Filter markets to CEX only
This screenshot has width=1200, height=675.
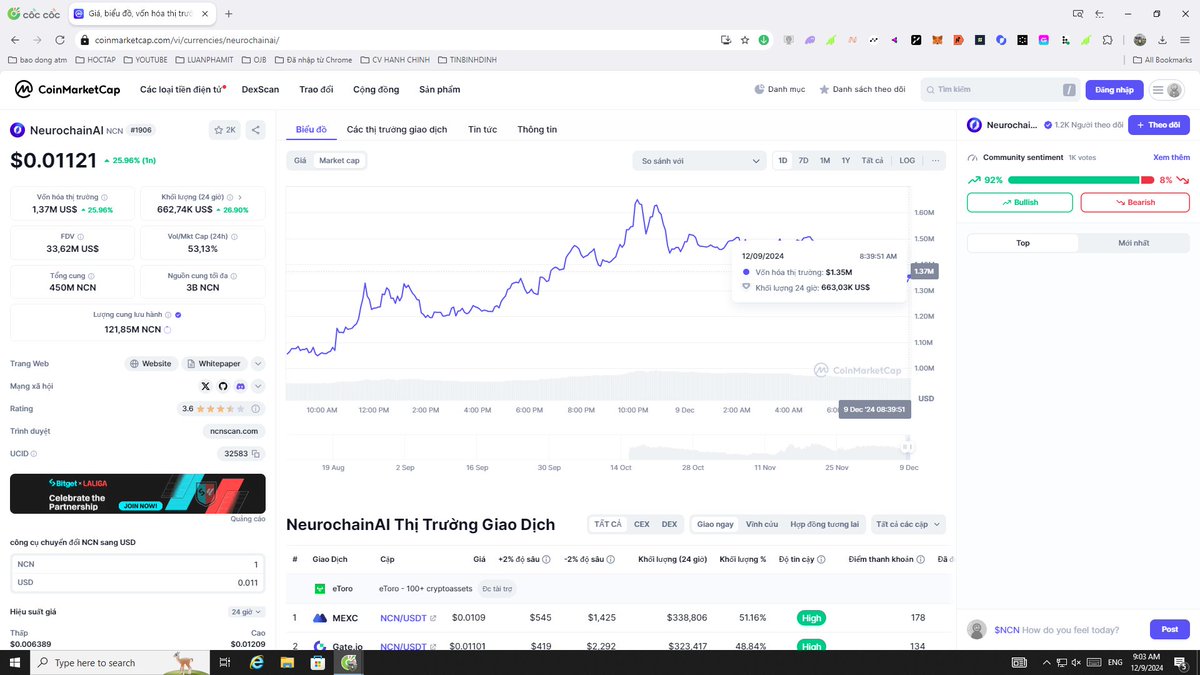[x=642, y=524]
